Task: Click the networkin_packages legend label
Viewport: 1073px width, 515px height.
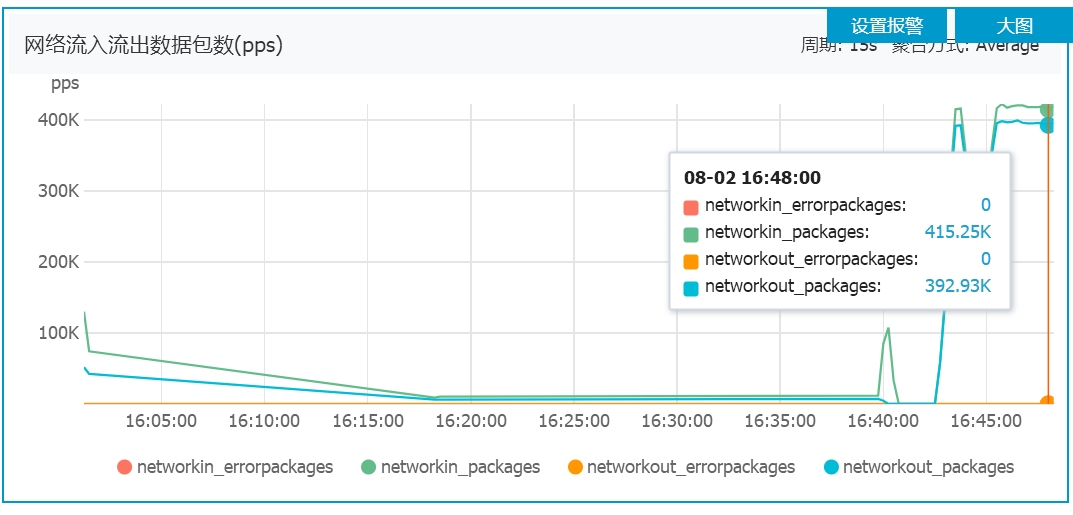Action: [461, 467]
